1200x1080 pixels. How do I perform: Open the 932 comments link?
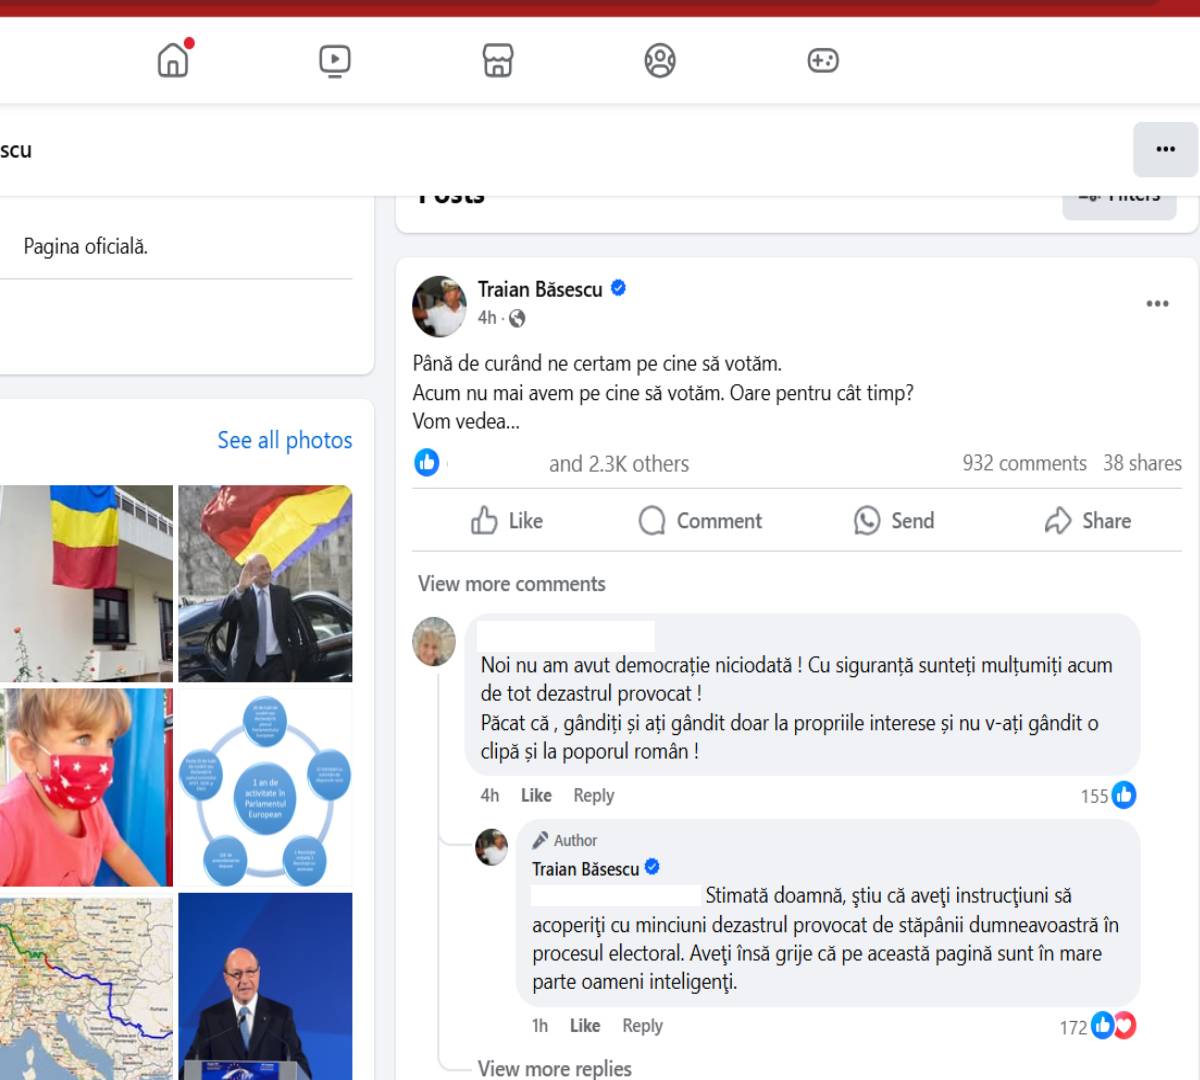1024,463
